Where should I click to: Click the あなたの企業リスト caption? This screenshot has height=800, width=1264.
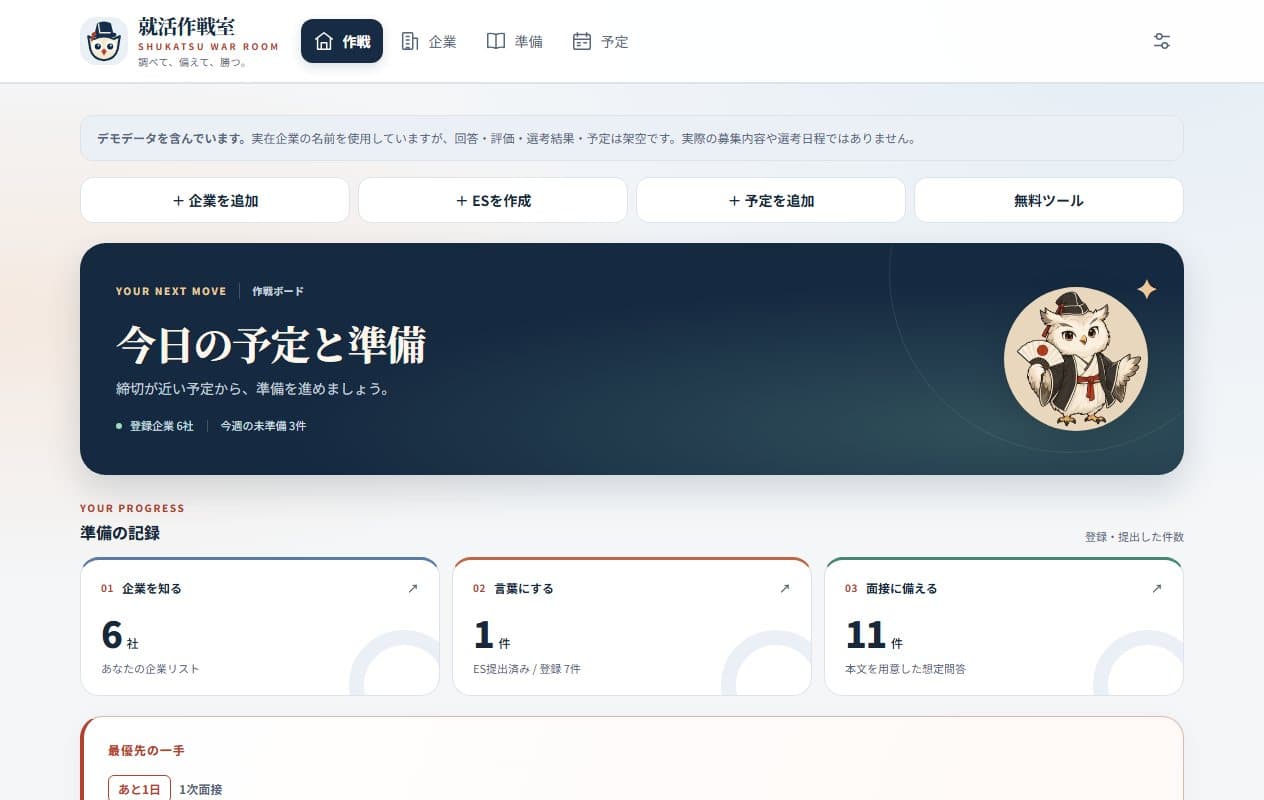pyautogui.click(x=150, y=669)
